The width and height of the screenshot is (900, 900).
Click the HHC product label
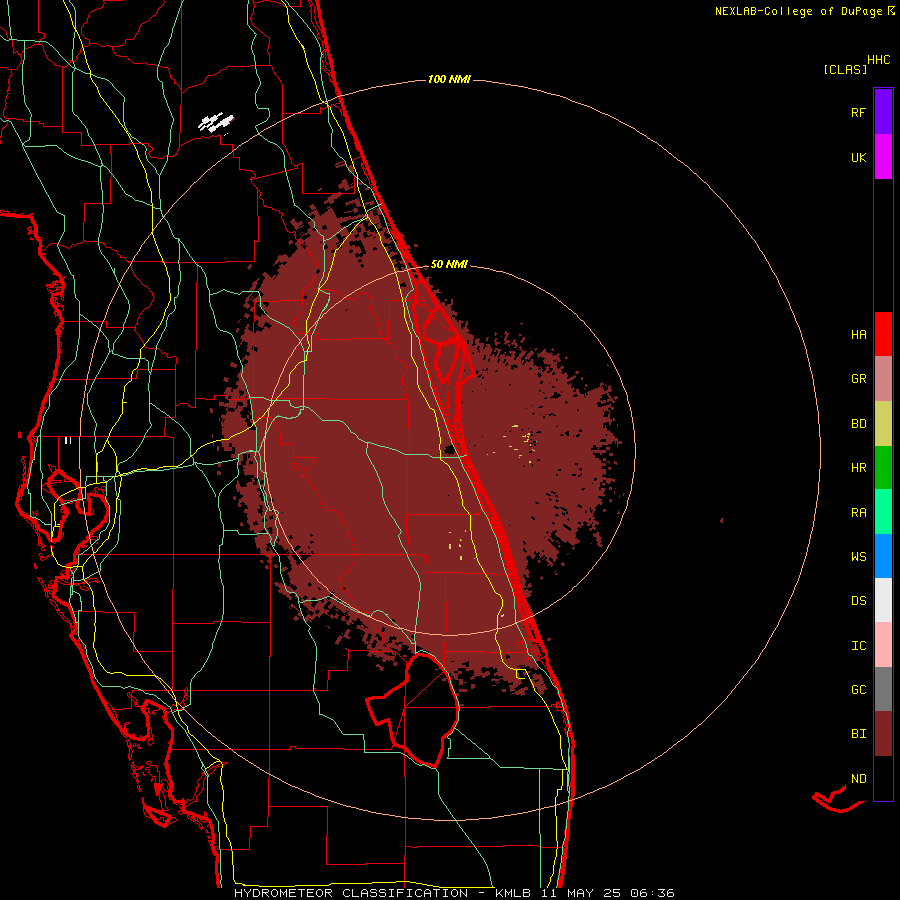(879, 60)
